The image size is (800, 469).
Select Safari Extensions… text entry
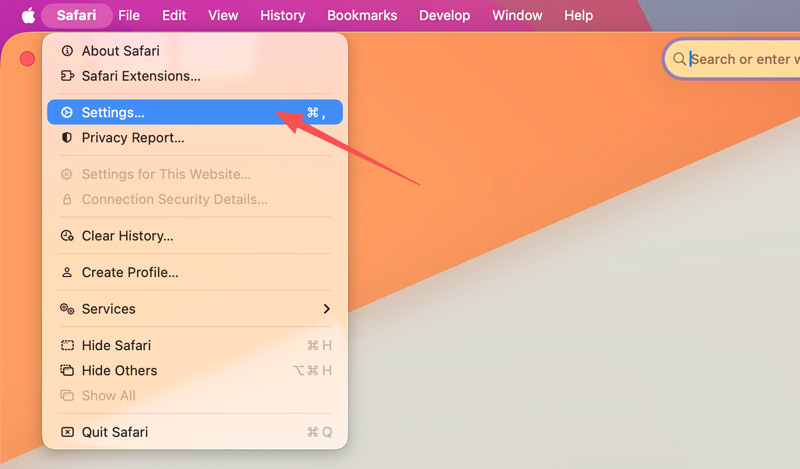tap(141, 76)
